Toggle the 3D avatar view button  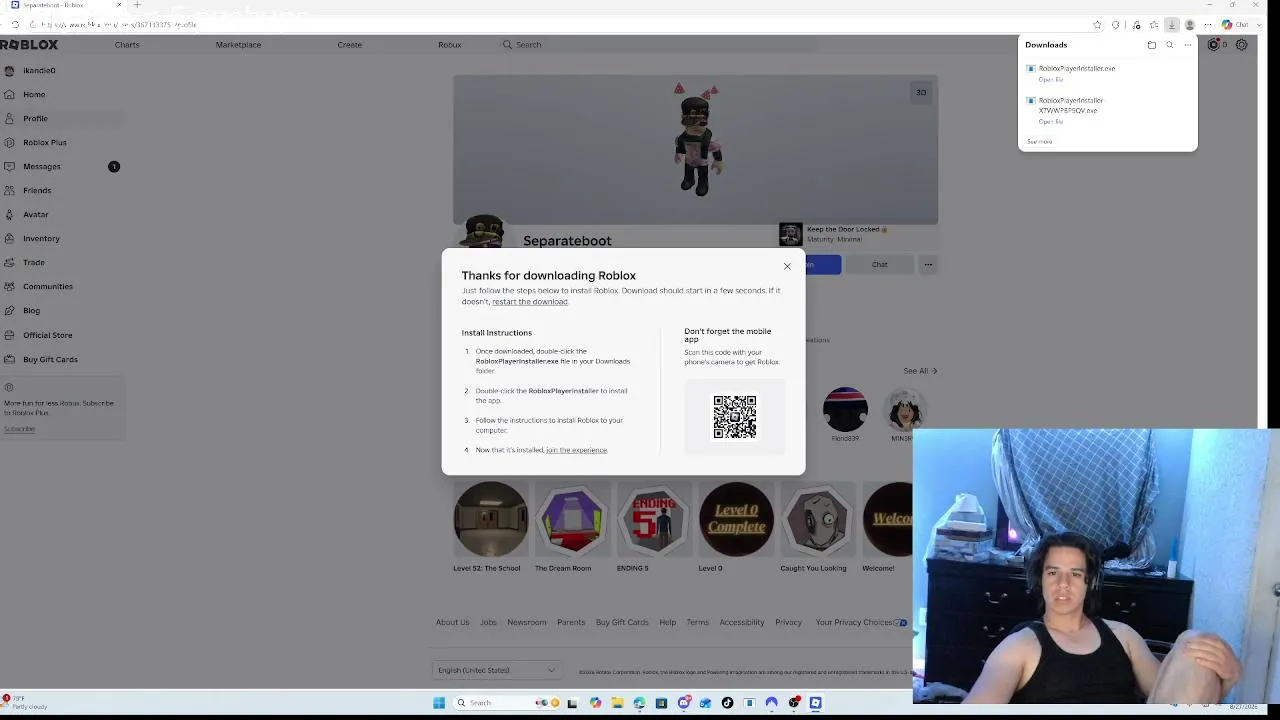tap(921, 93)
